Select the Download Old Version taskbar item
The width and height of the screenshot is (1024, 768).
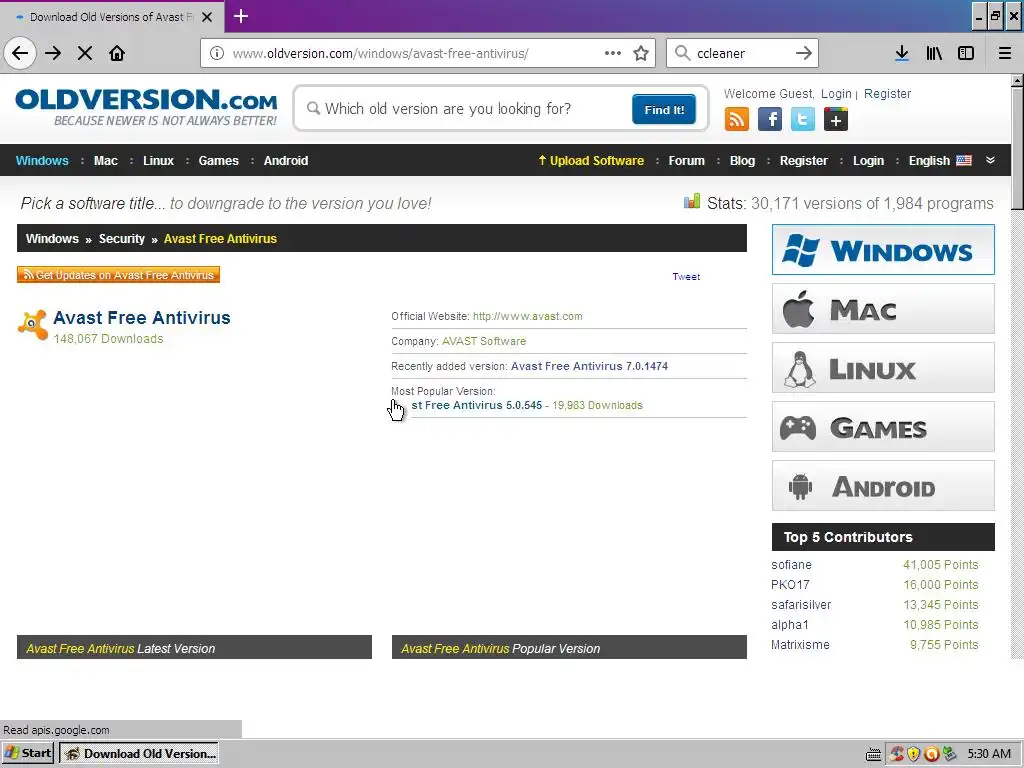coord(139,753)
